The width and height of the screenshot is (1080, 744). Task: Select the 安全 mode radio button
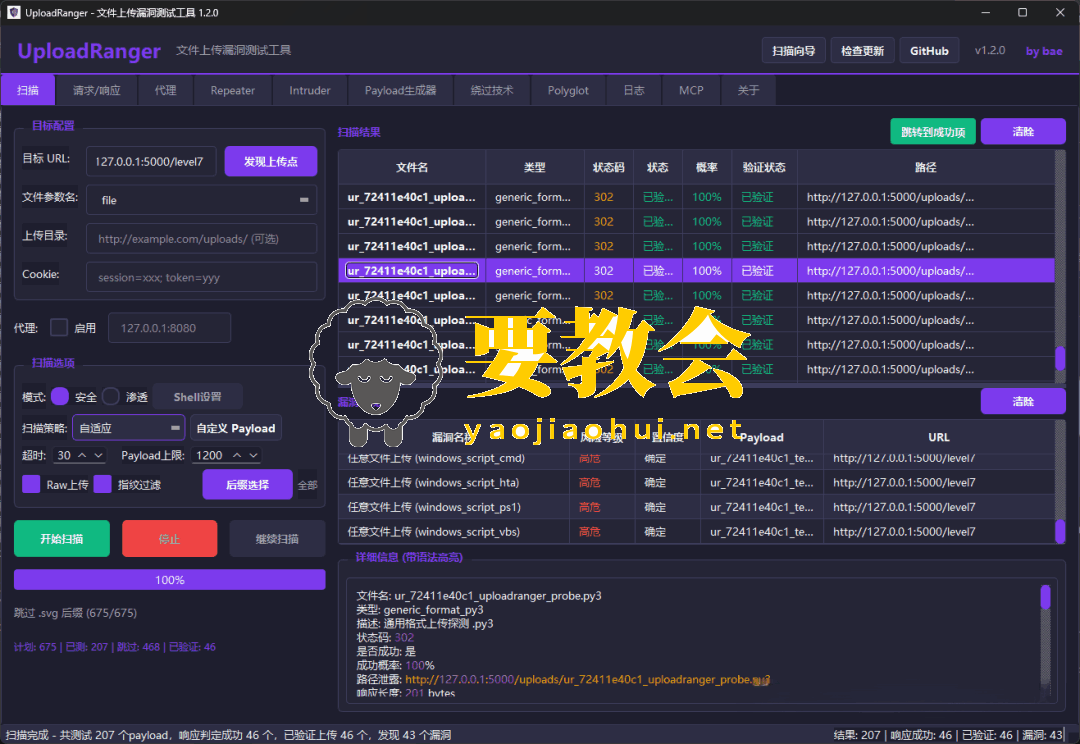tap(60, 396)
